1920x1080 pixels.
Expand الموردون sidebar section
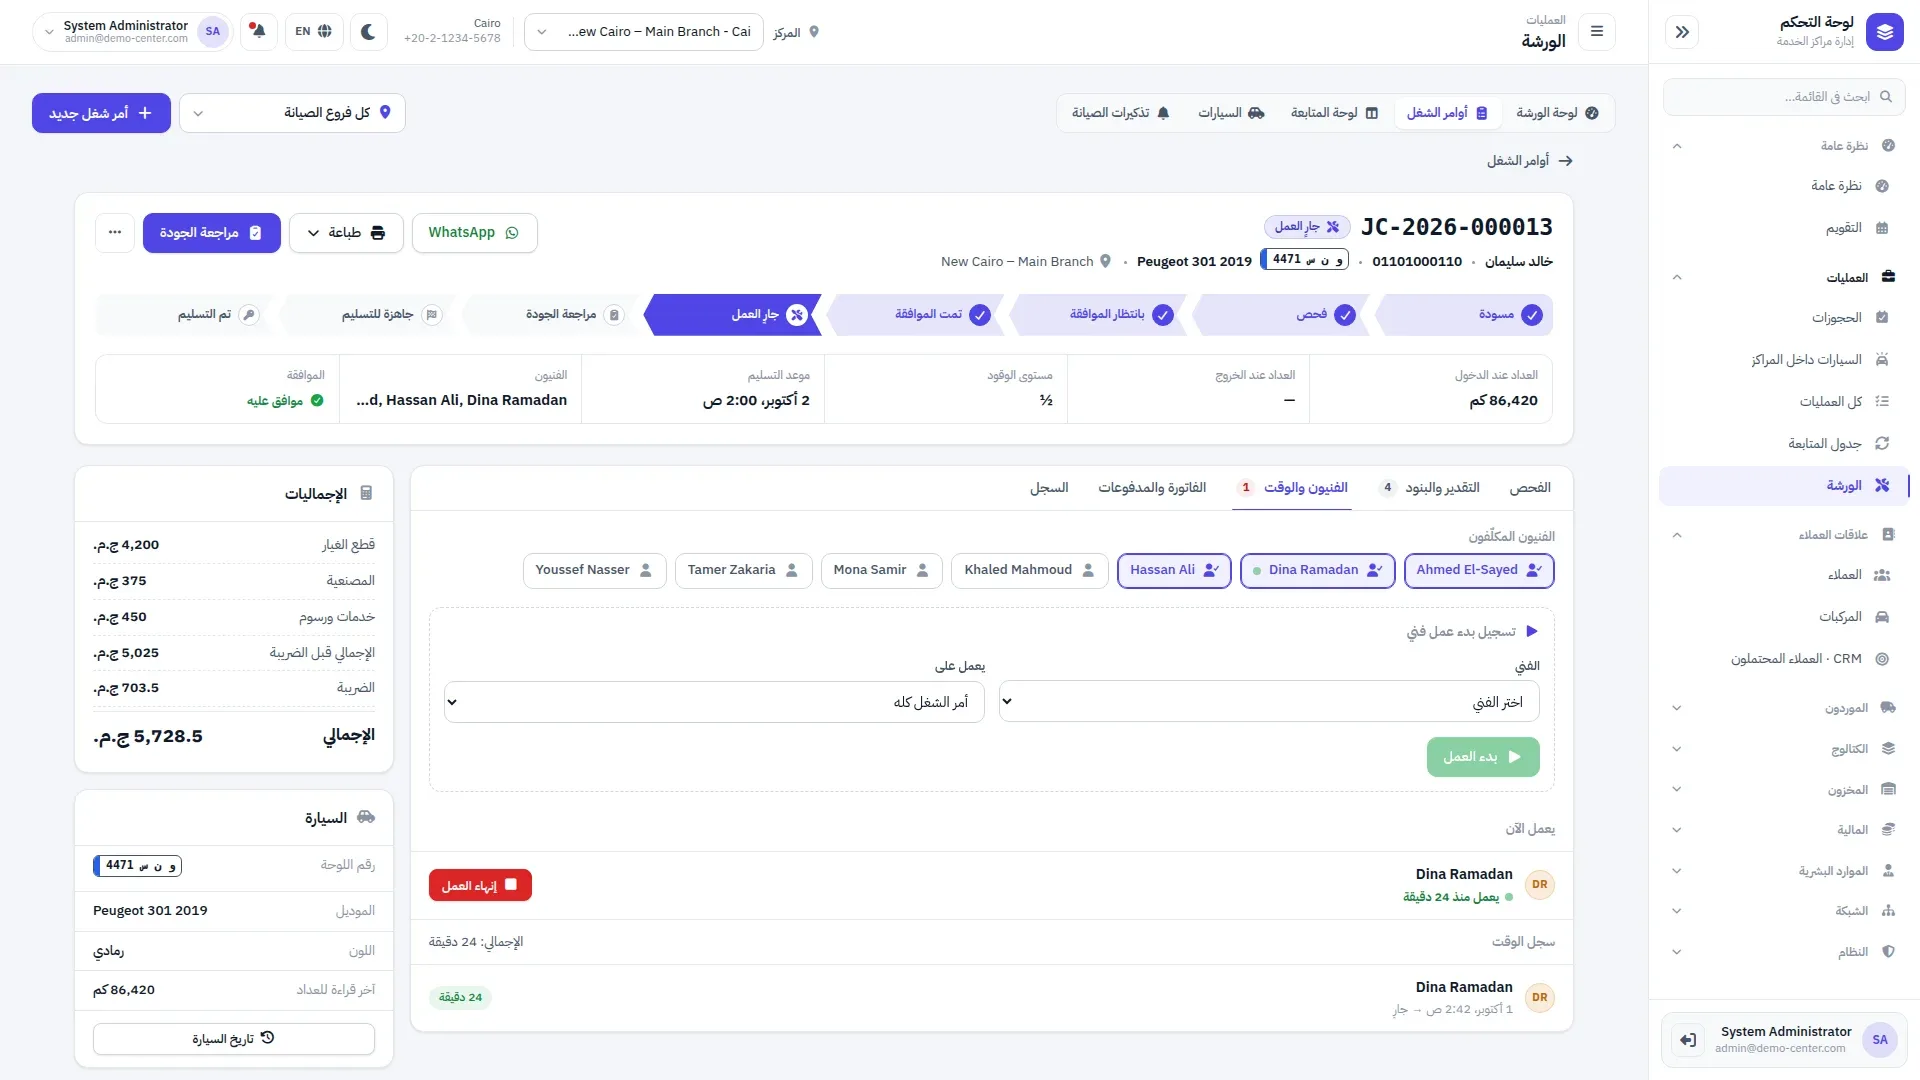1785,708
